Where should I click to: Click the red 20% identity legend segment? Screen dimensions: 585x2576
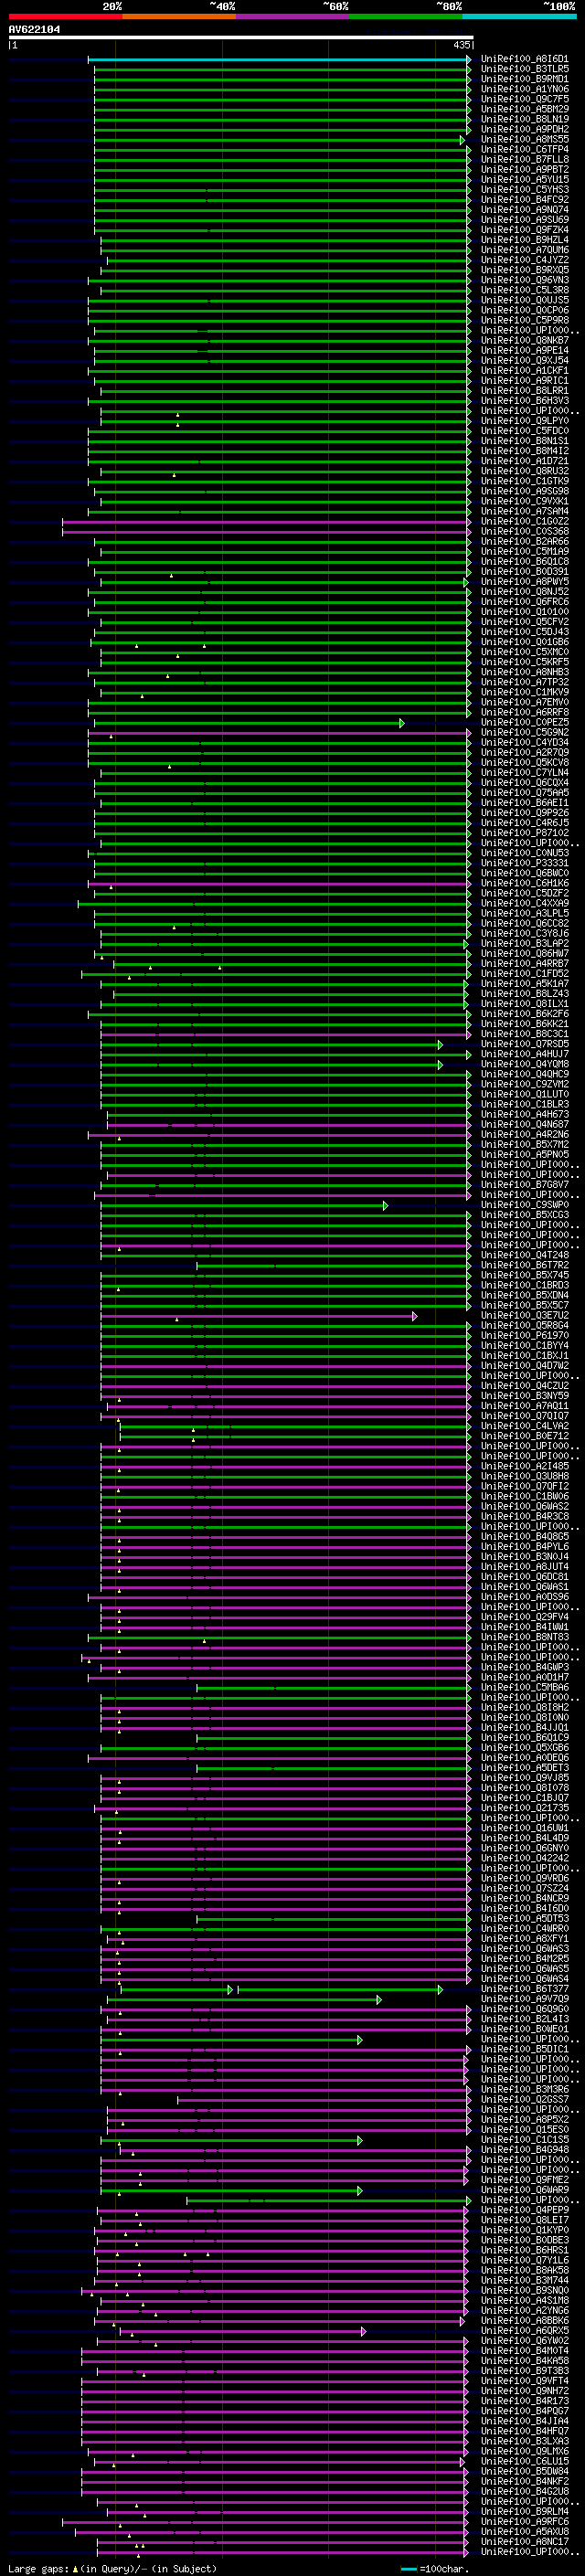pyautogui.click(x=65, y=16)
